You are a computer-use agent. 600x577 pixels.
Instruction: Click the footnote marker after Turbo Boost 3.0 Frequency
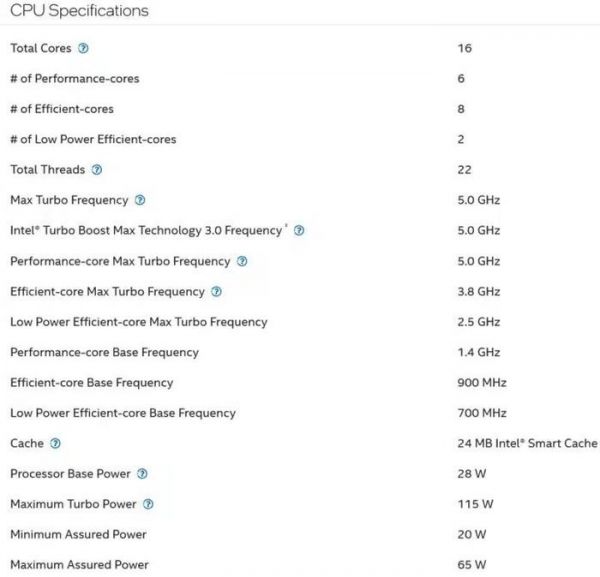287,227
